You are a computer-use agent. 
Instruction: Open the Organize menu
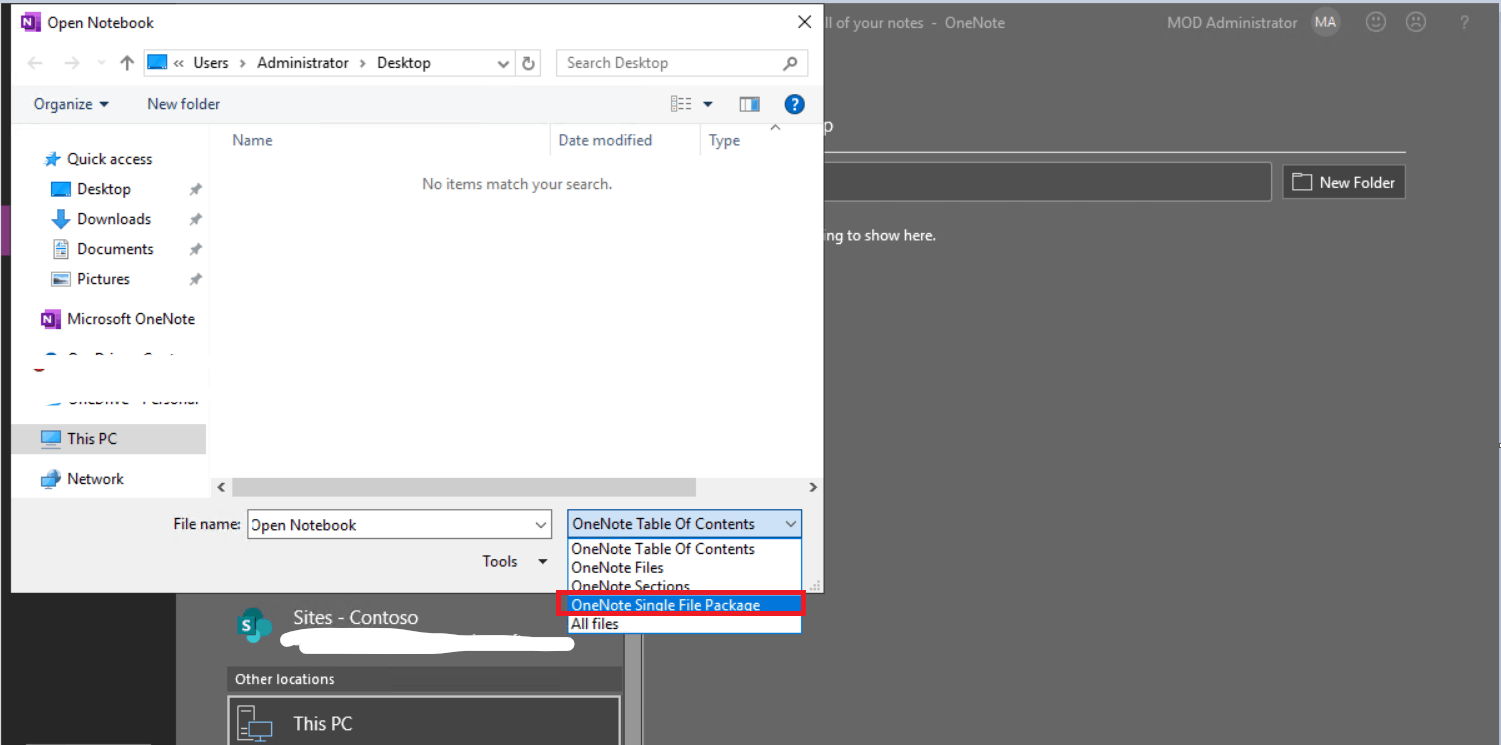point(71,104)
